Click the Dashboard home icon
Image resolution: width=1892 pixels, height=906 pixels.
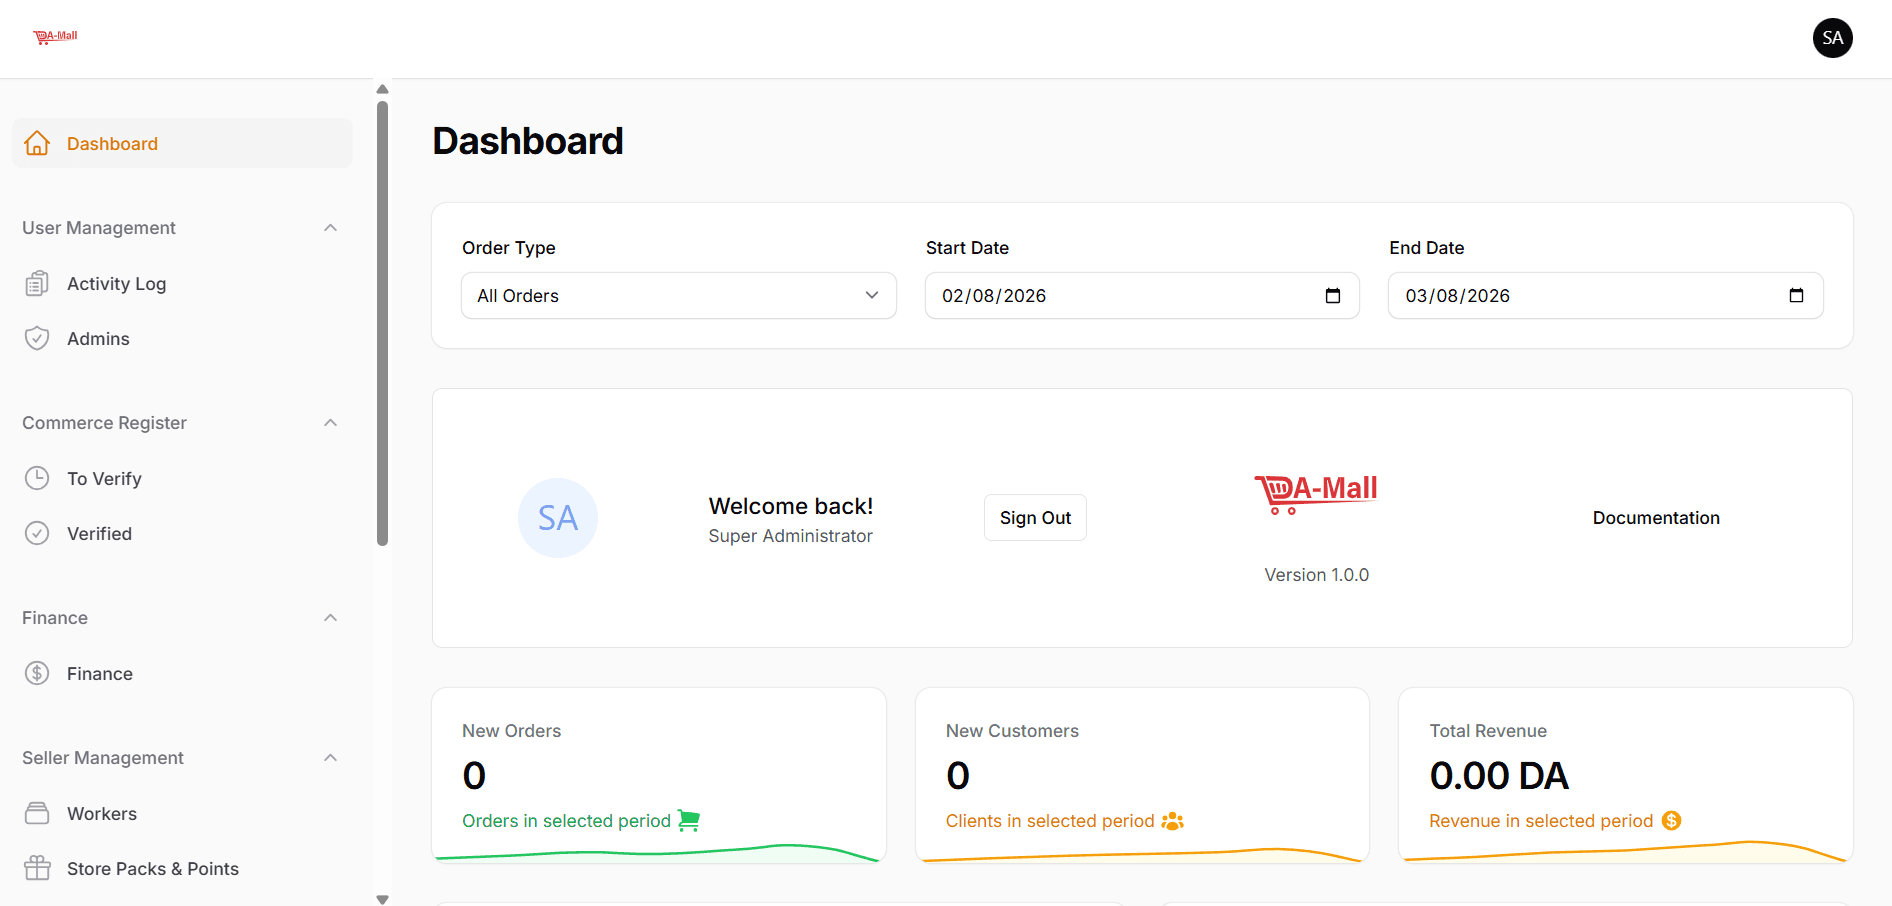[x=37, y=143]
